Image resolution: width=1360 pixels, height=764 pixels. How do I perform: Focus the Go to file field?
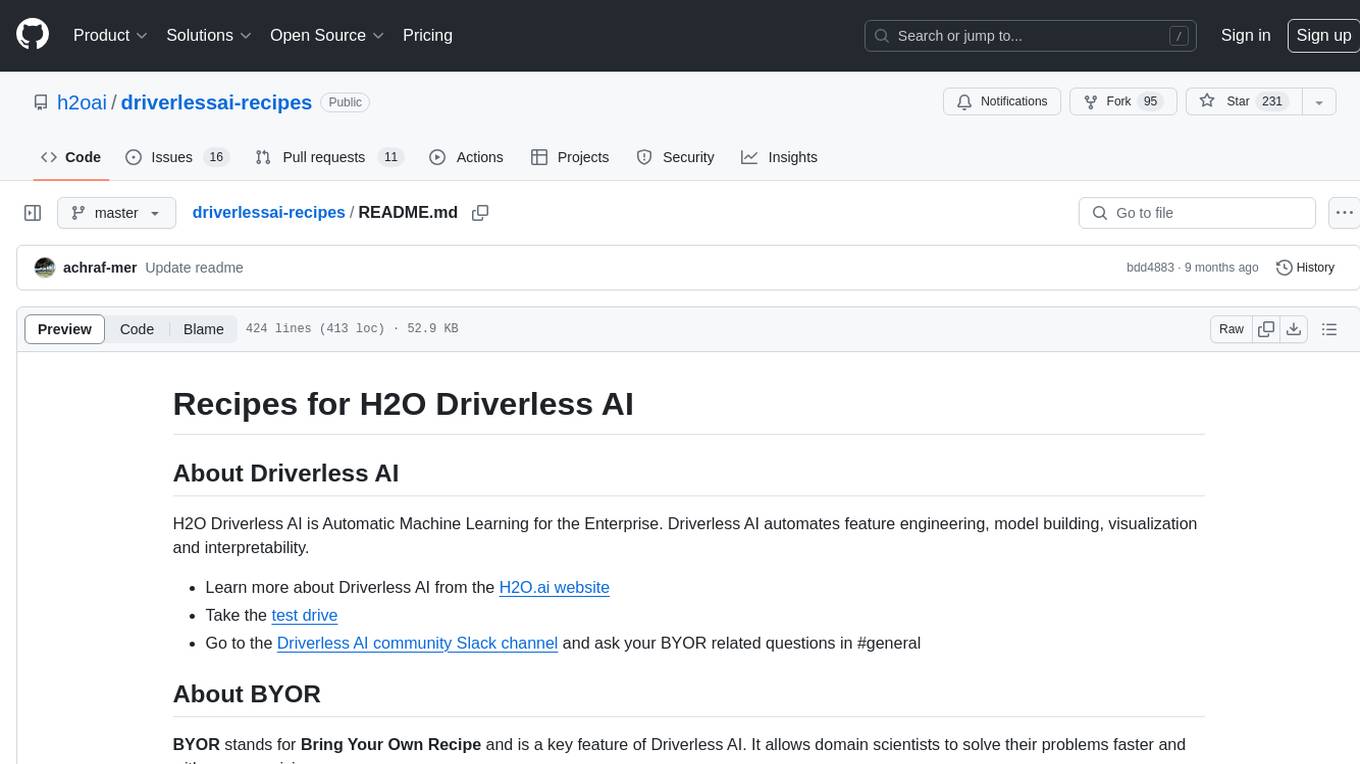coord(1197,213)
